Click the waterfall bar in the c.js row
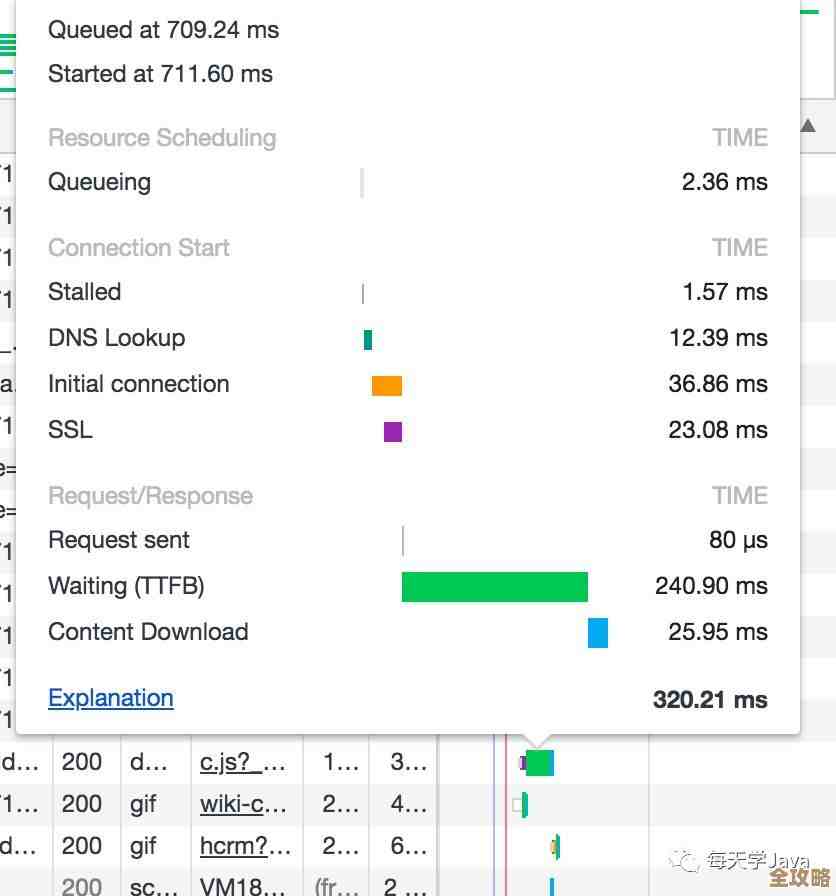Screen dimensions: 836x896 (x=539, y=763)
